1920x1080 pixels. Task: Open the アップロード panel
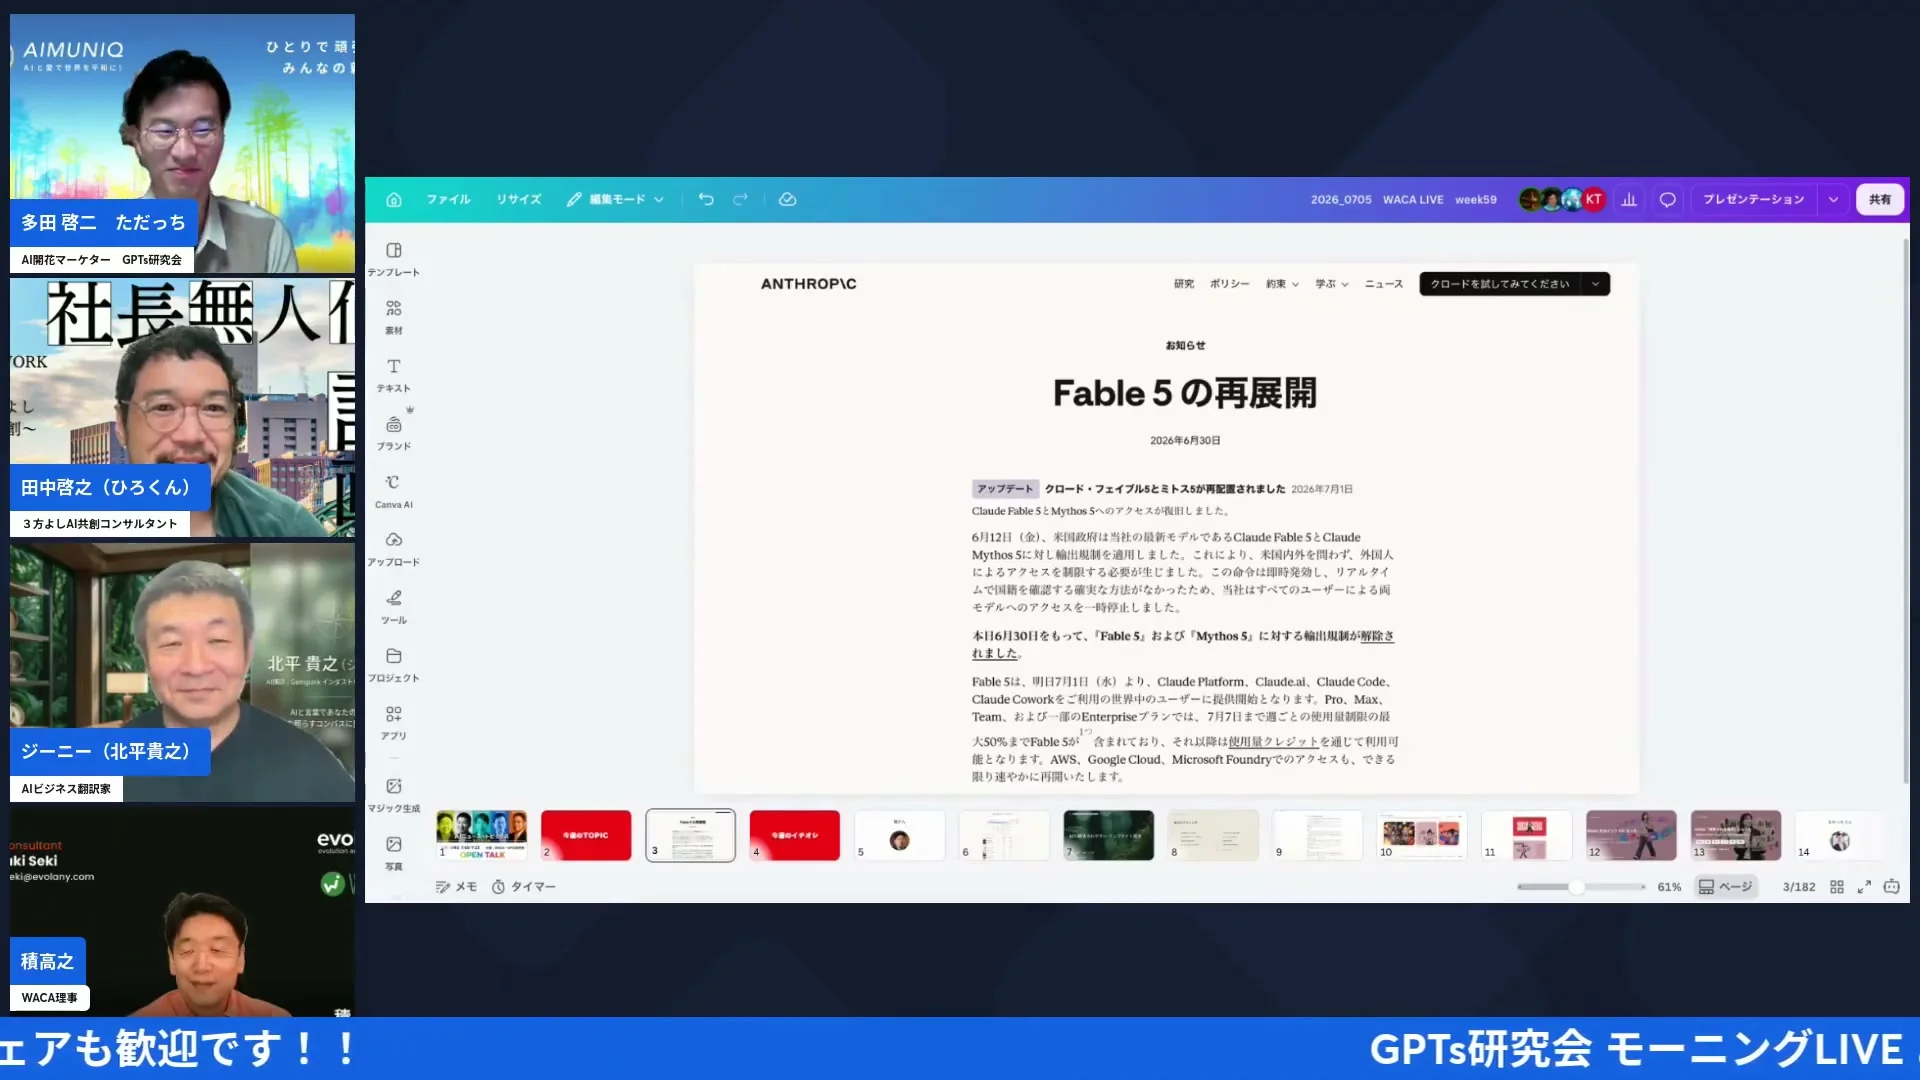point(394,548)
